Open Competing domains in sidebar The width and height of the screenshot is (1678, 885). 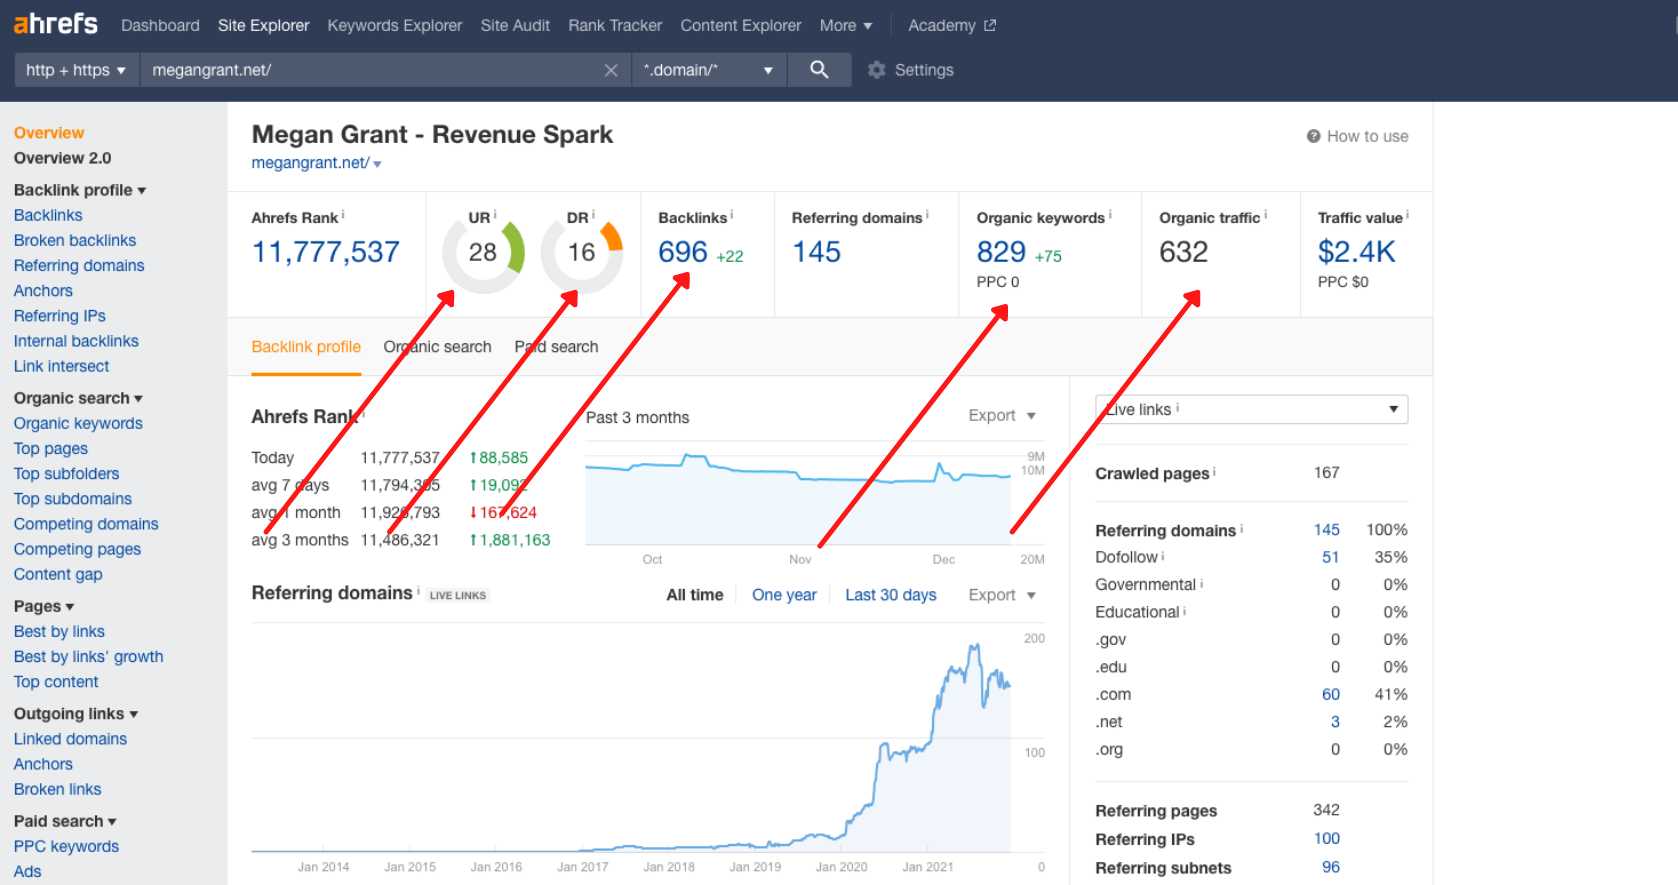[x=86, y=524]
